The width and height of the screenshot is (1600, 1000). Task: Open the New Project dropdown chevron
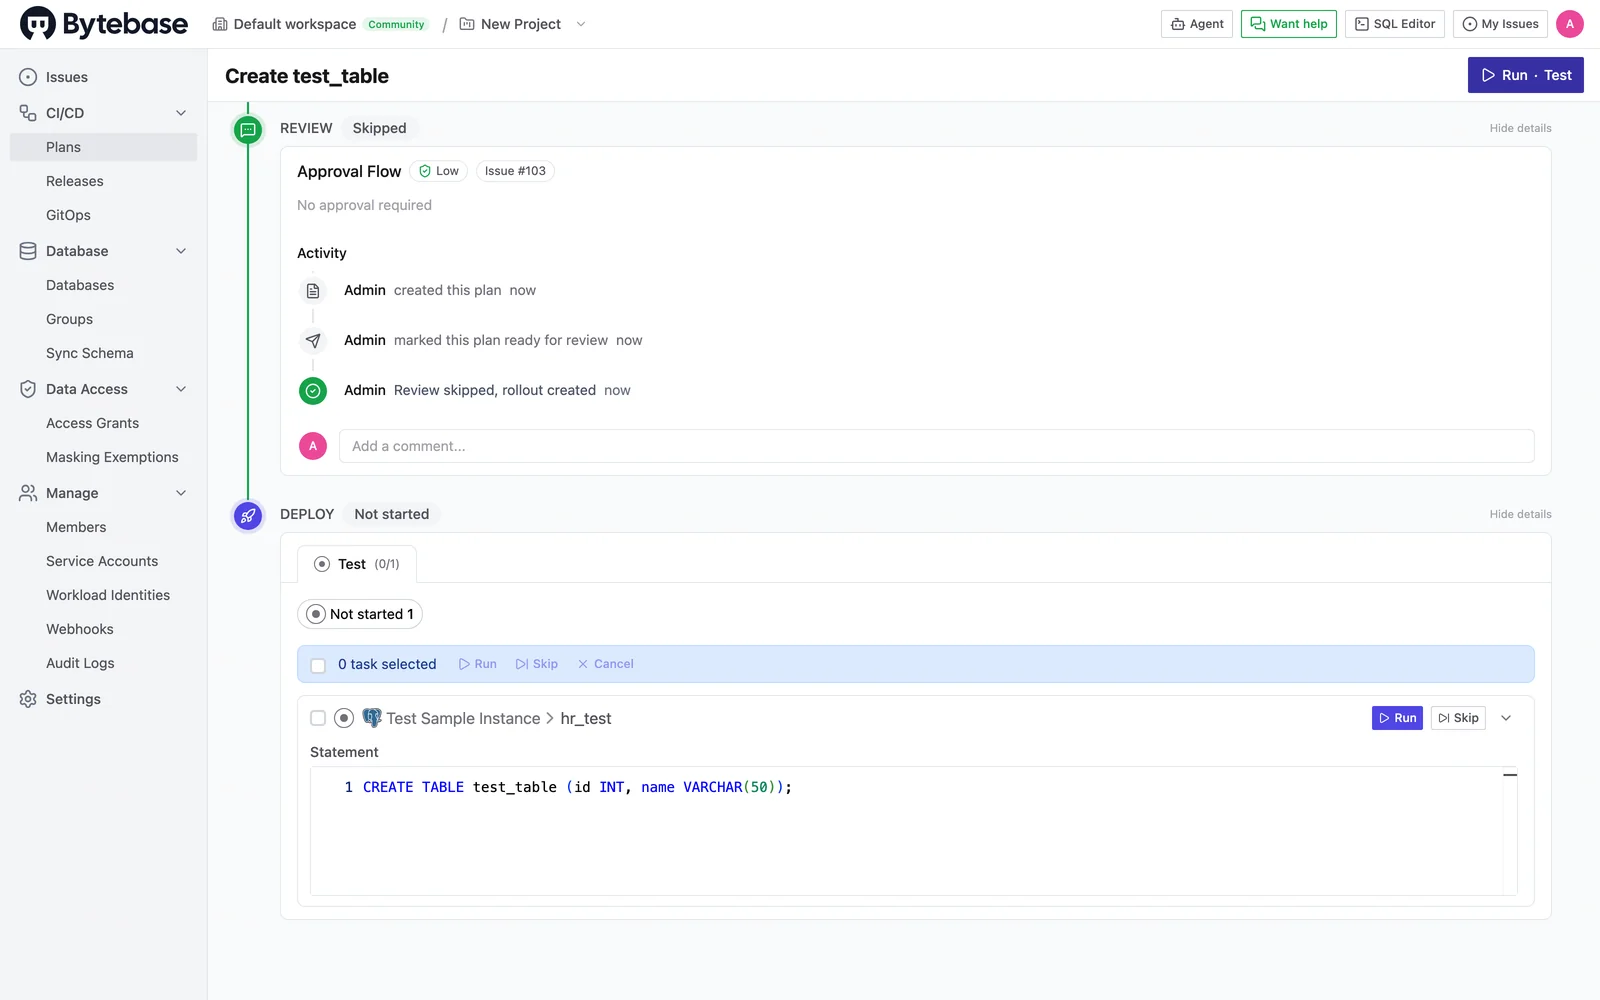point(581,24)
